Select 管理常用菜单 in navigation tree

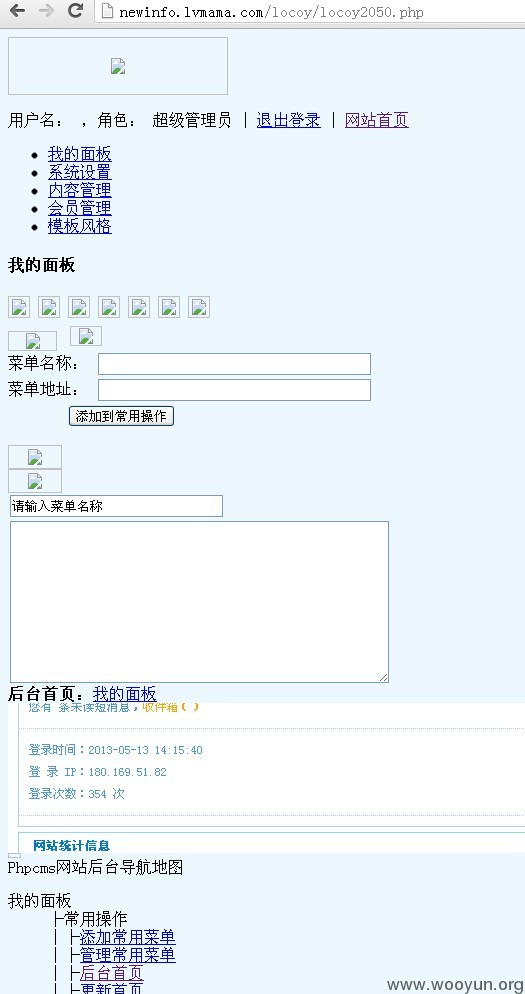pyautogui.click(x=127, y=954)
